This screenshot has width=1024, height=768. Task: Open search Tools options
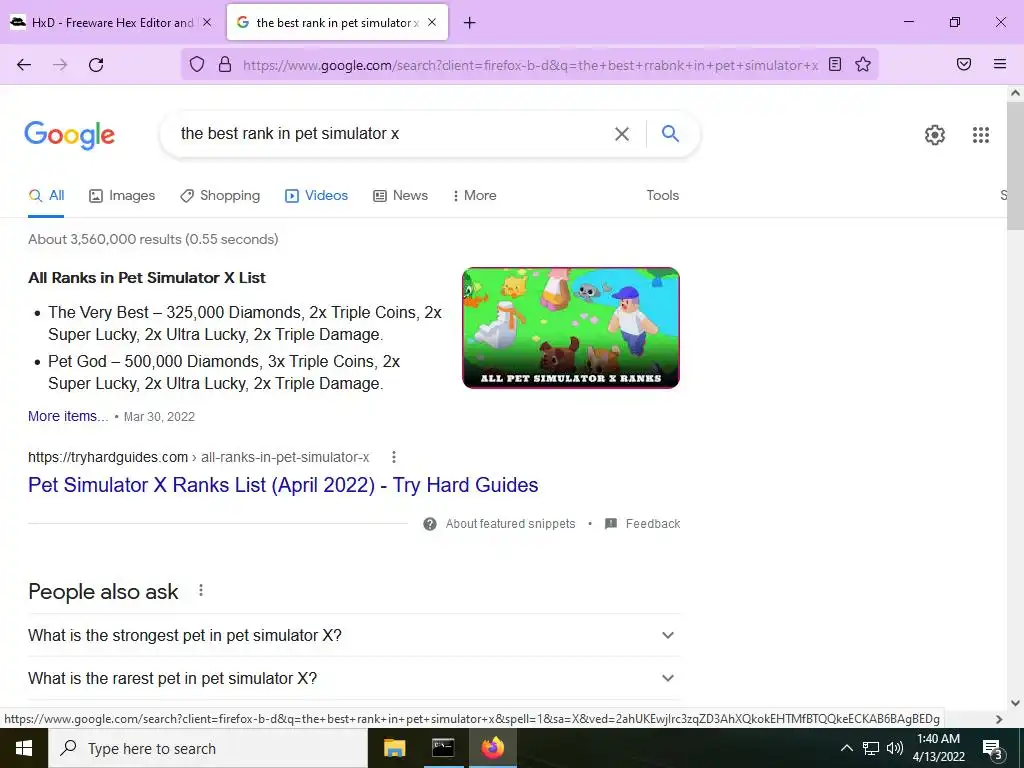tap(662, 195)
